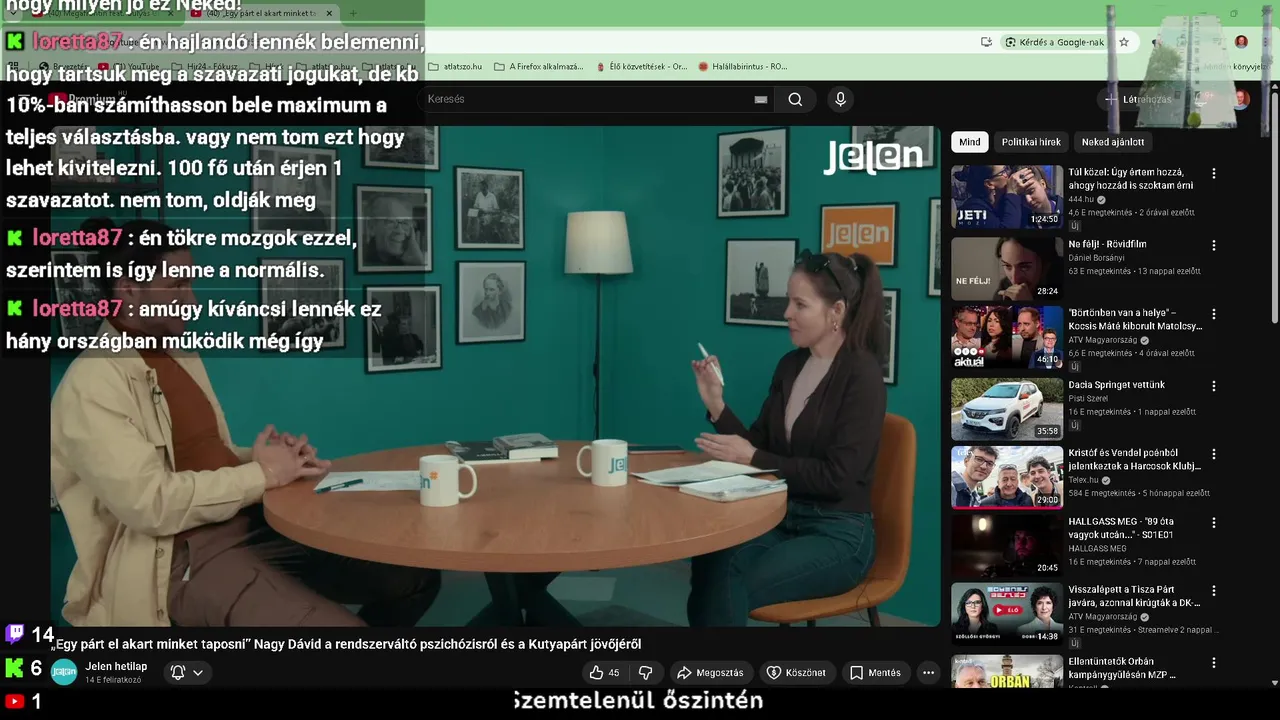This screenshot has width=1280, height=720.
Task: Open the "Túl közel" video thumbnail
Action: [x=1007, y=197]
